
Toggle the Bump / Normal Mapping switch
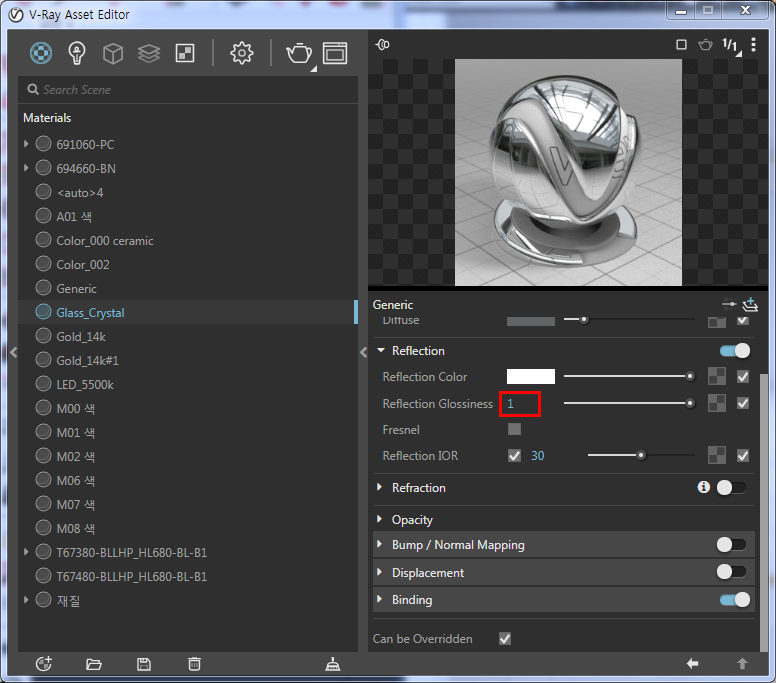click(731, 545)
